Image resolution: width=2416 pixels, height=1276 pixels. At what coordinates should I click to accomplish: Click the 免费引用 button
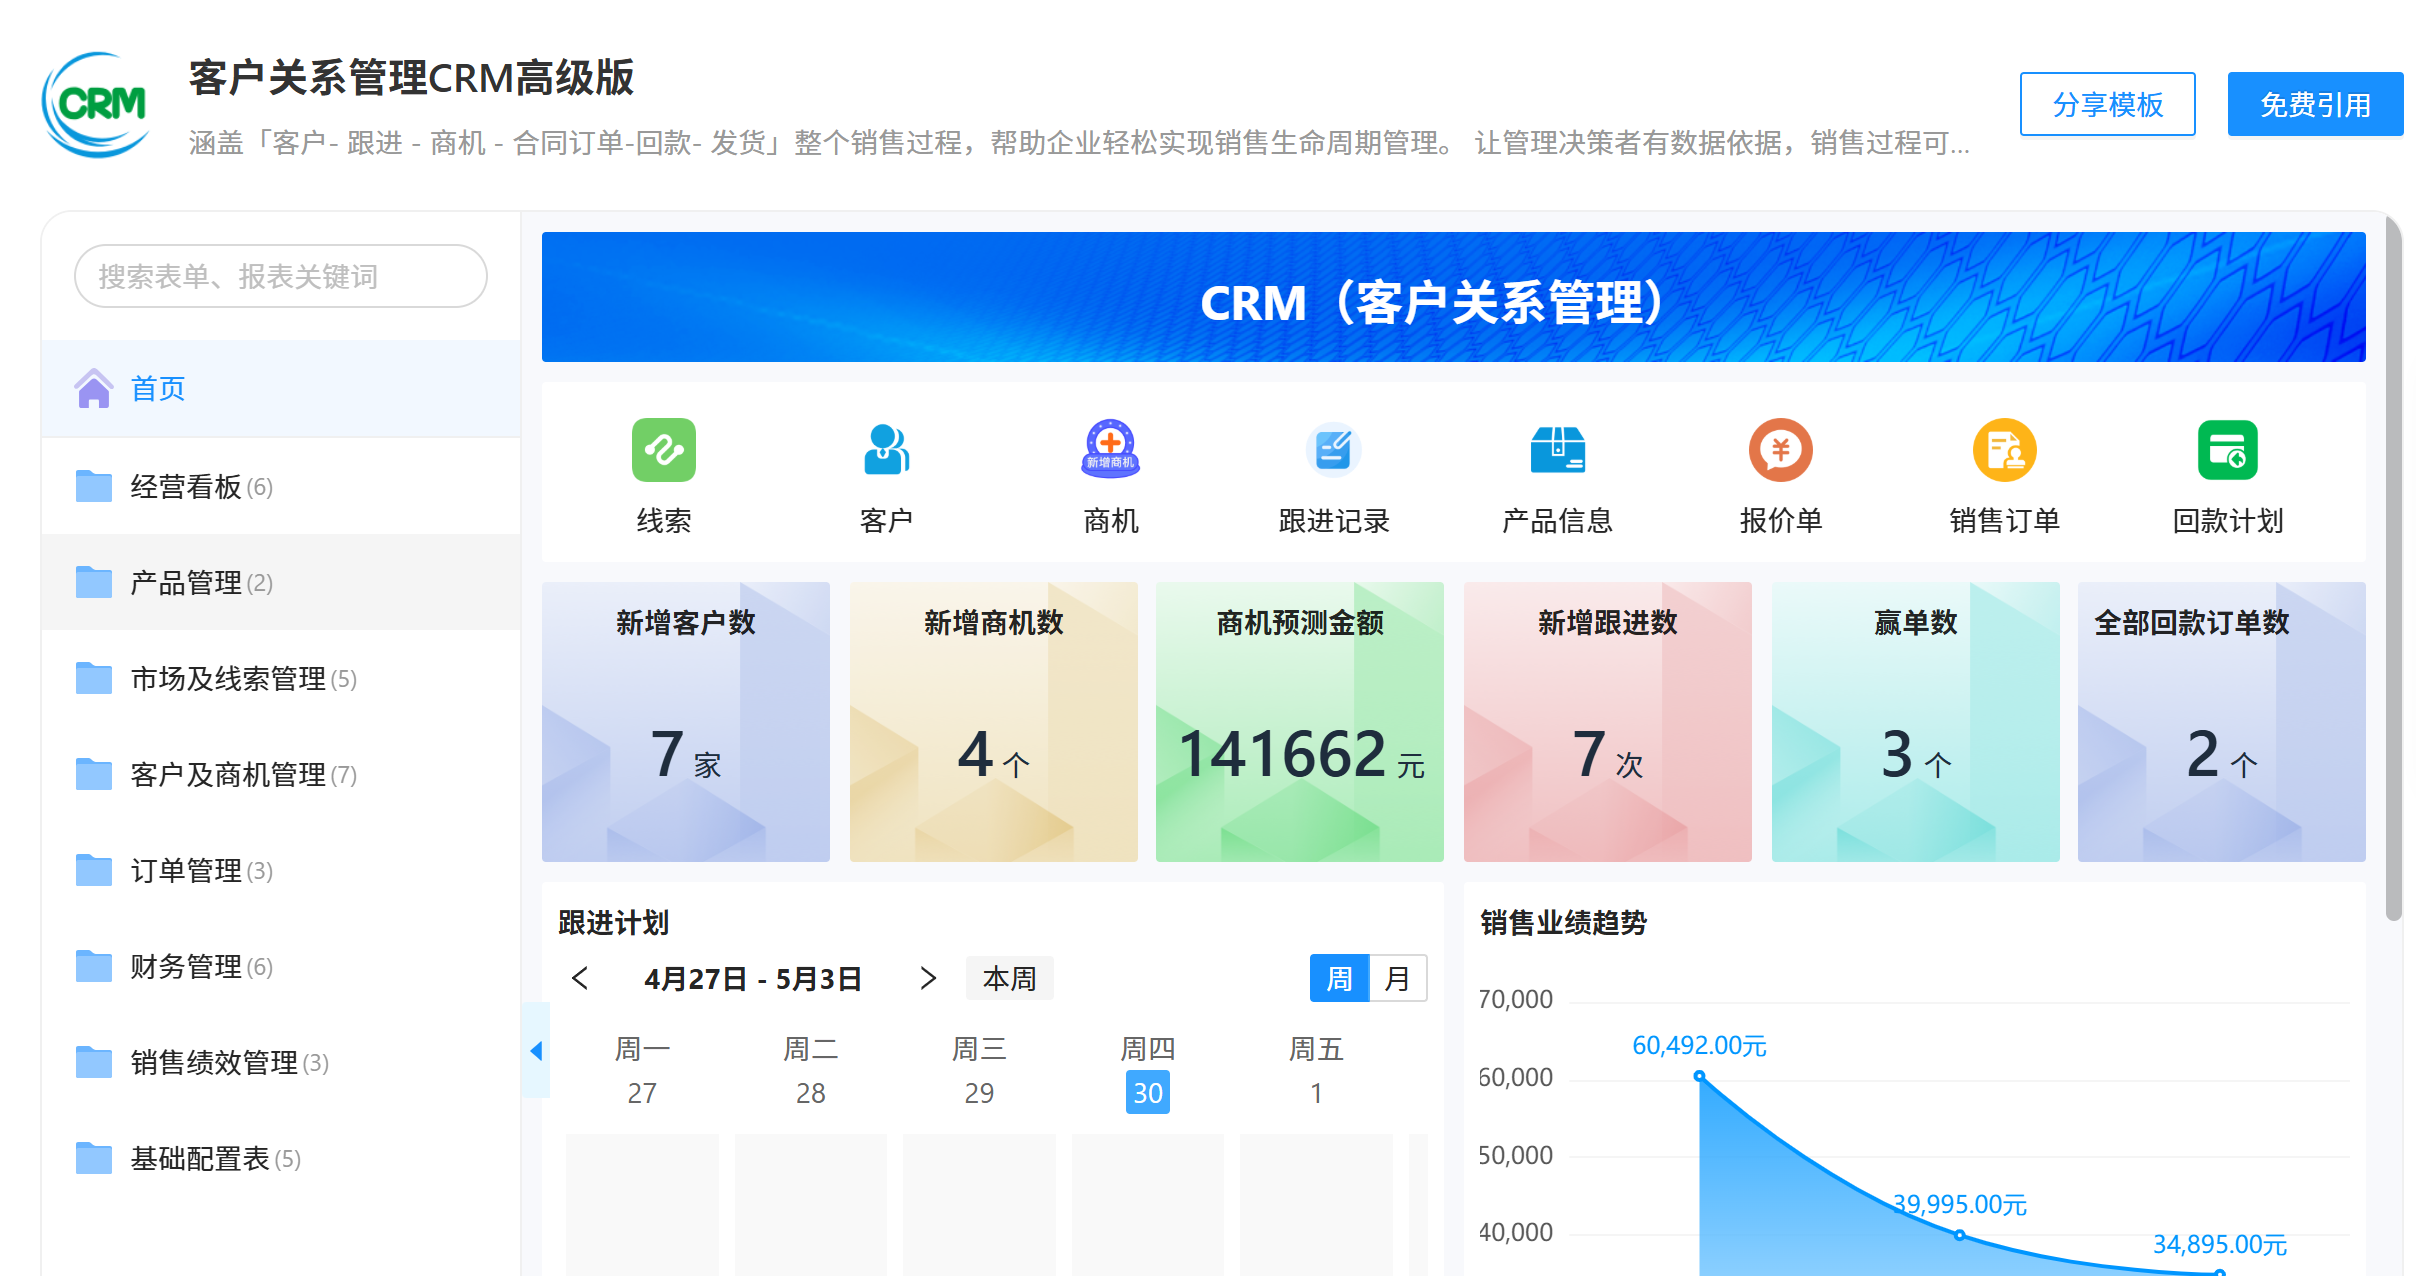[2315, 104]
